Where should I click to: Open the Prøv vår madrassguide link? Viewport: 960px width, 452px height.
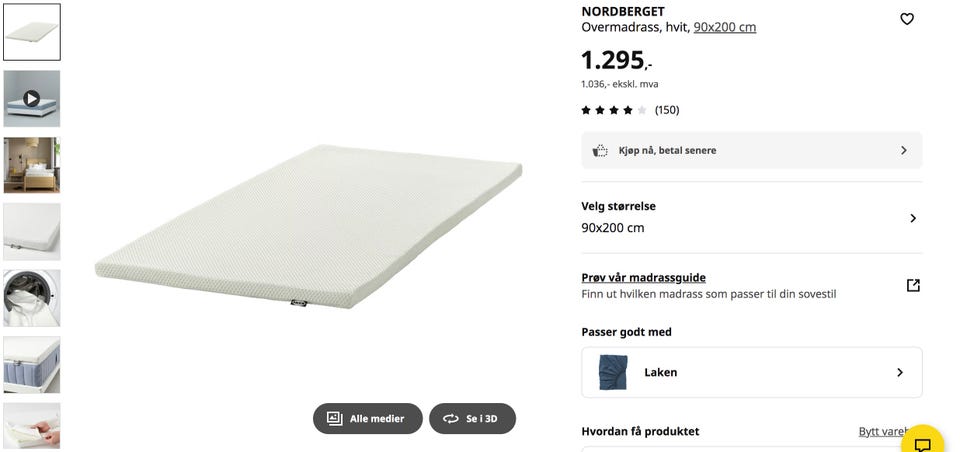(643, 277)
